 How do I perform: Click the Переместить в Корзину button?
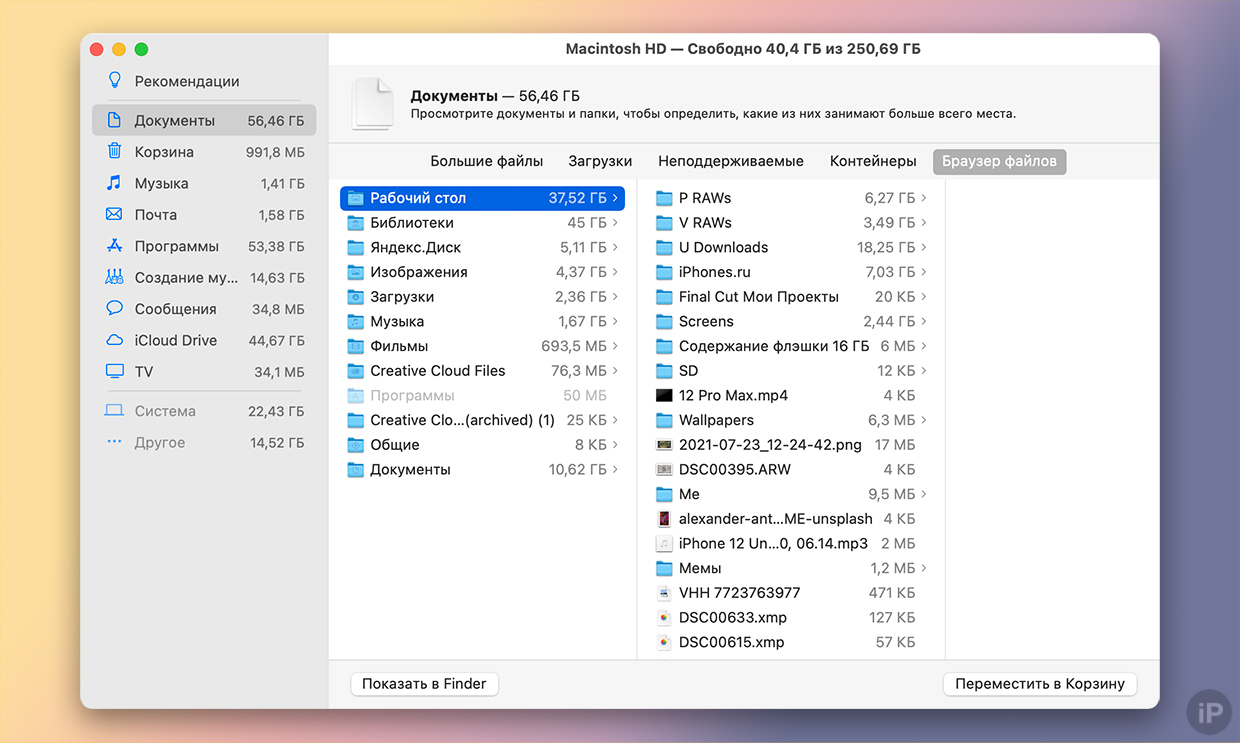1039,684
